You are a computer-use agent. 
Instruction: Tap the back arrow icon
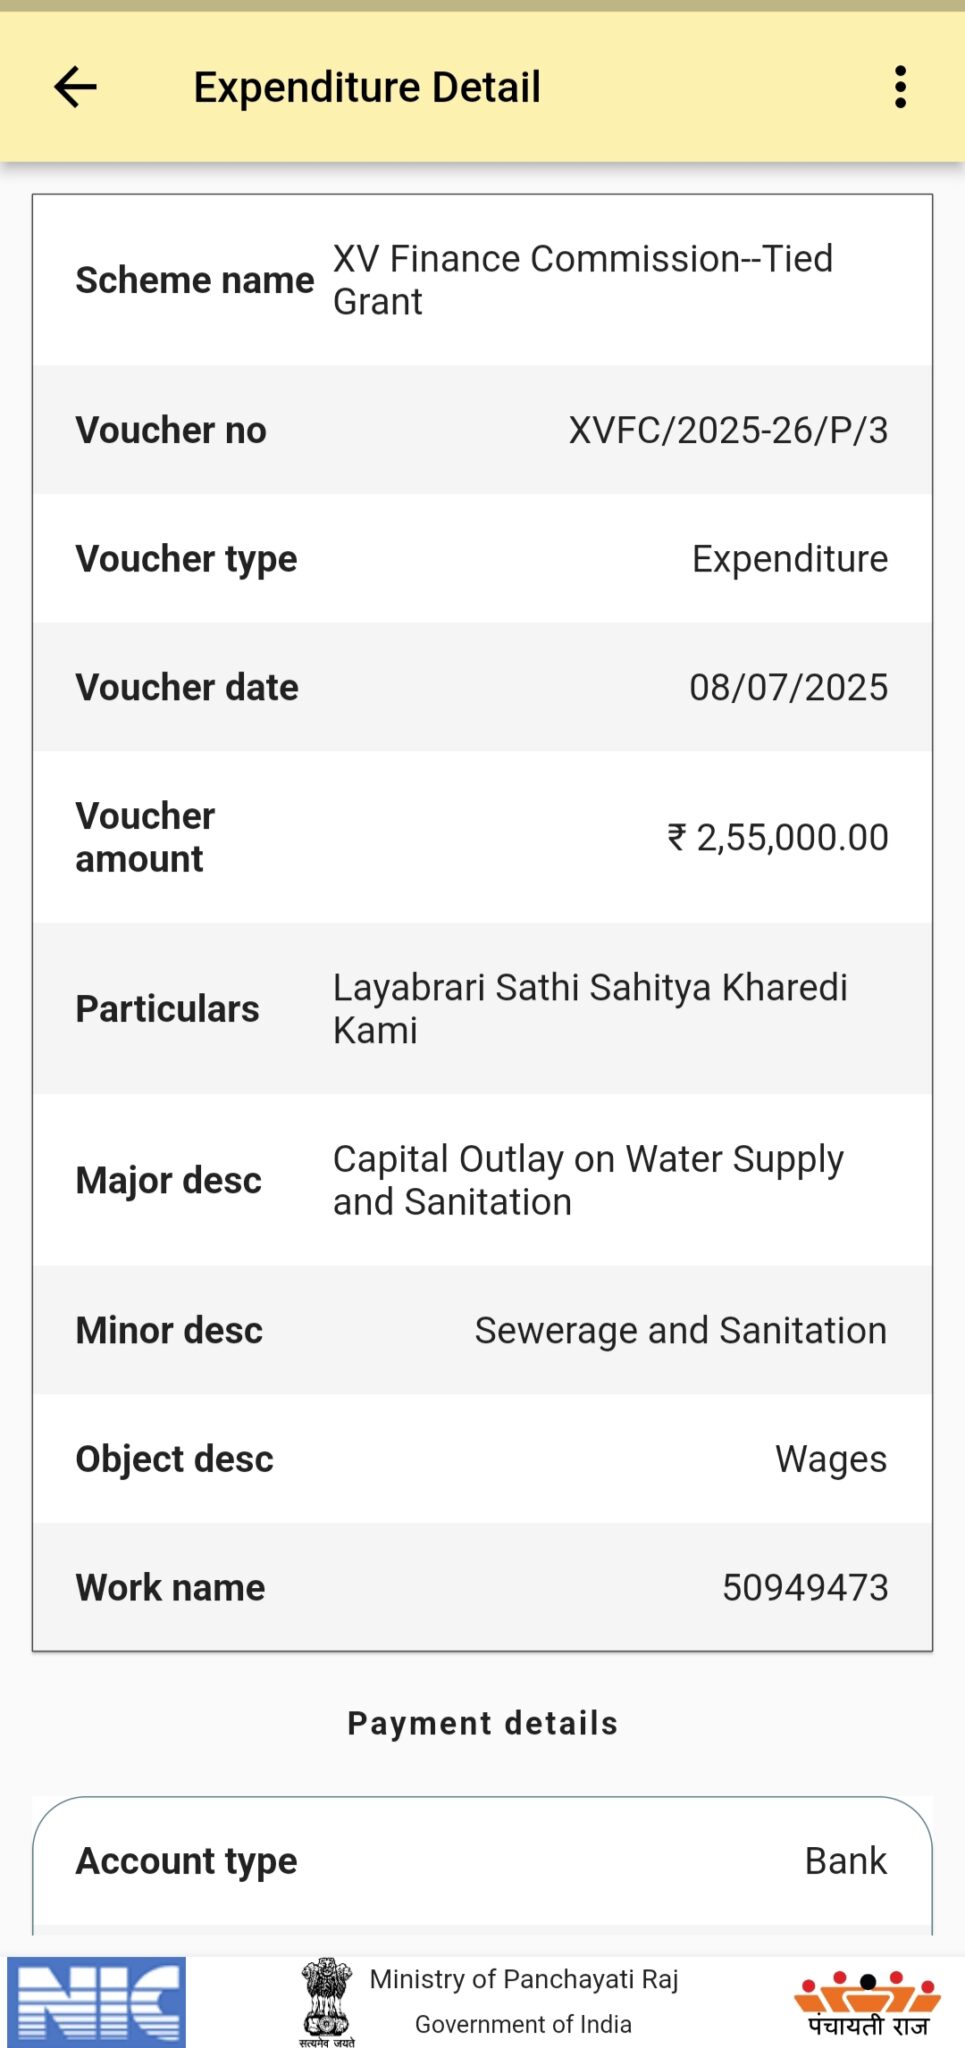(x=75, y=87)
